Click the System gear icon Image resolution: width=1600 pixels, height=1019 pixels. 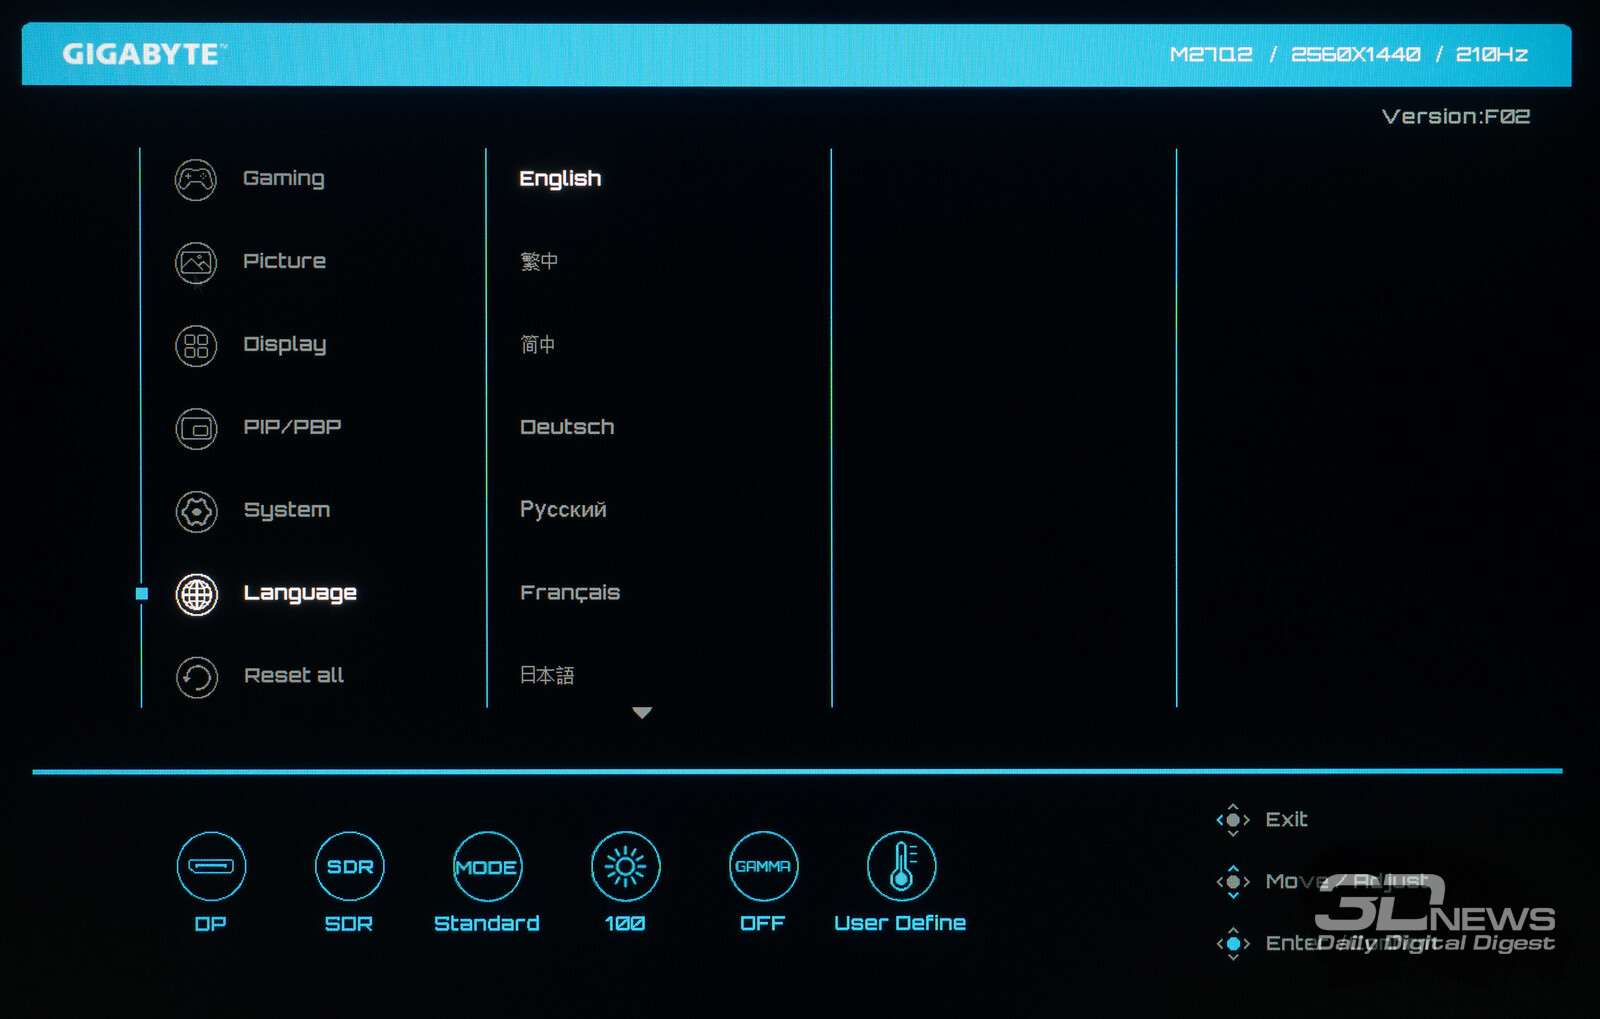pyautogui.click(x=196, y=512)
